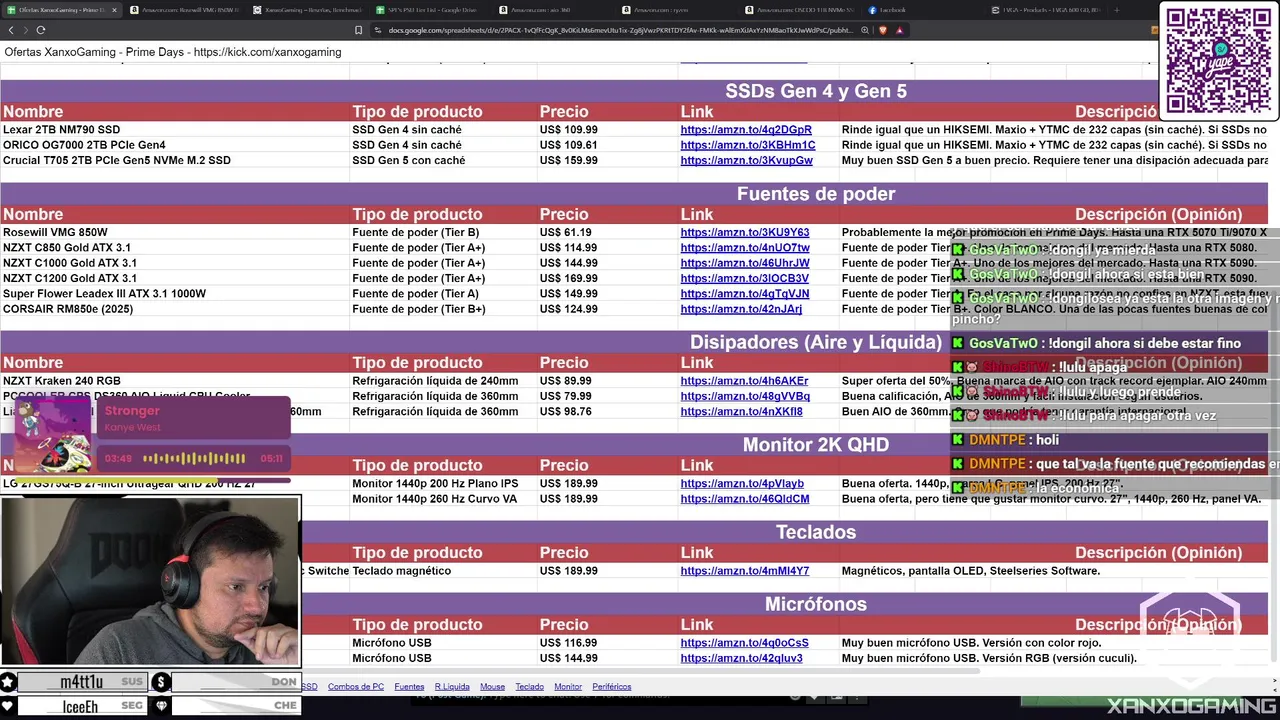Open the magnetic keyboard link amzn.to/4mMI4Y7
Screen dimensions: 1280x720
click(745, 571)
